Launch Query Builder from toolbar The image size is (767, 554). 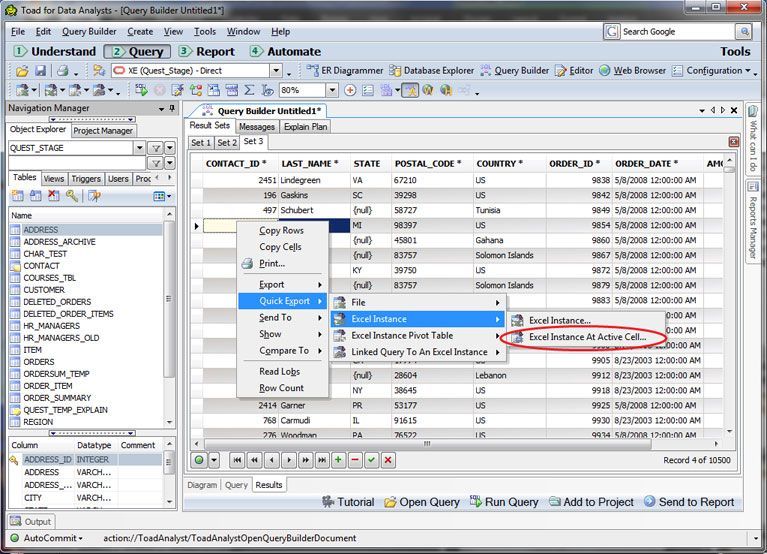[x=515, y=71]
